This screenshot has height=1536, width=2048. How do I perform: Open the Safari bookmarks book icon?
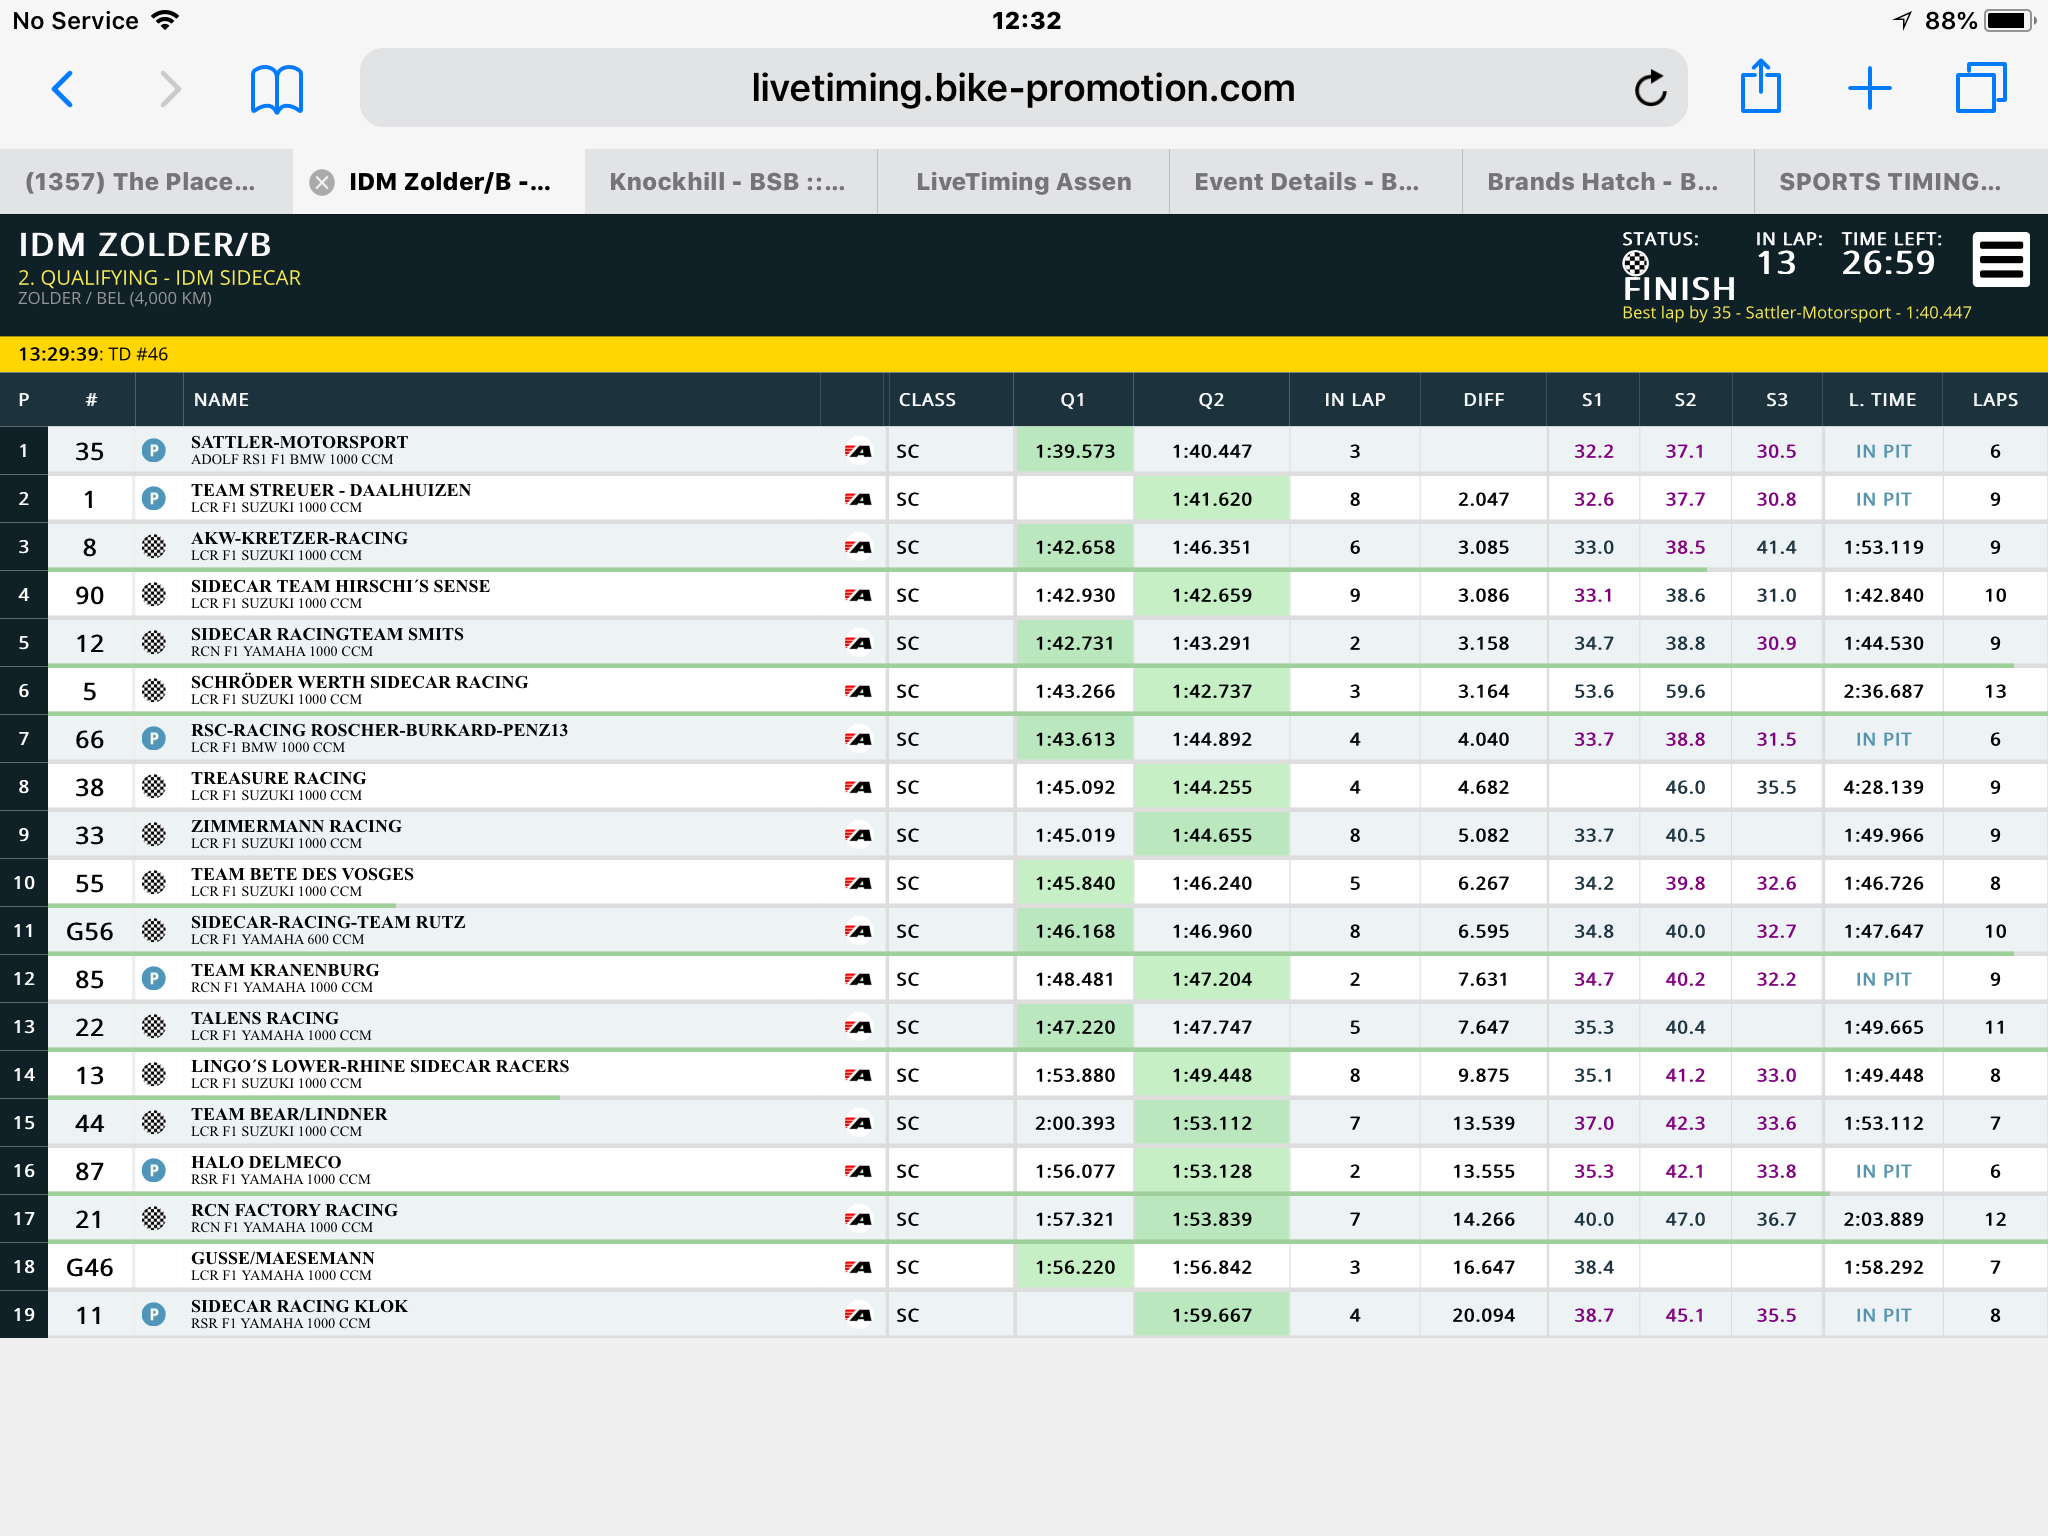coord(277,89)
